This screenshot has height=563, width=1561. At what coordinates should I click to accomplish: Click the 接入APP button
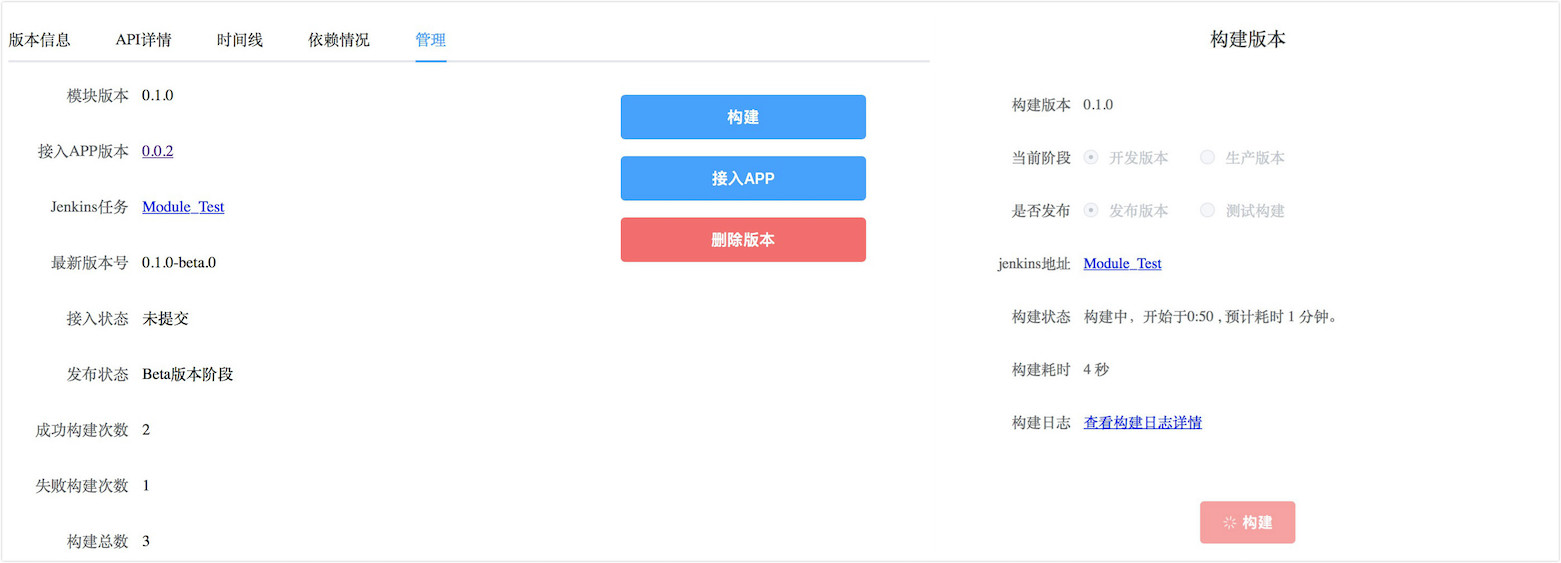pos(743,179)
